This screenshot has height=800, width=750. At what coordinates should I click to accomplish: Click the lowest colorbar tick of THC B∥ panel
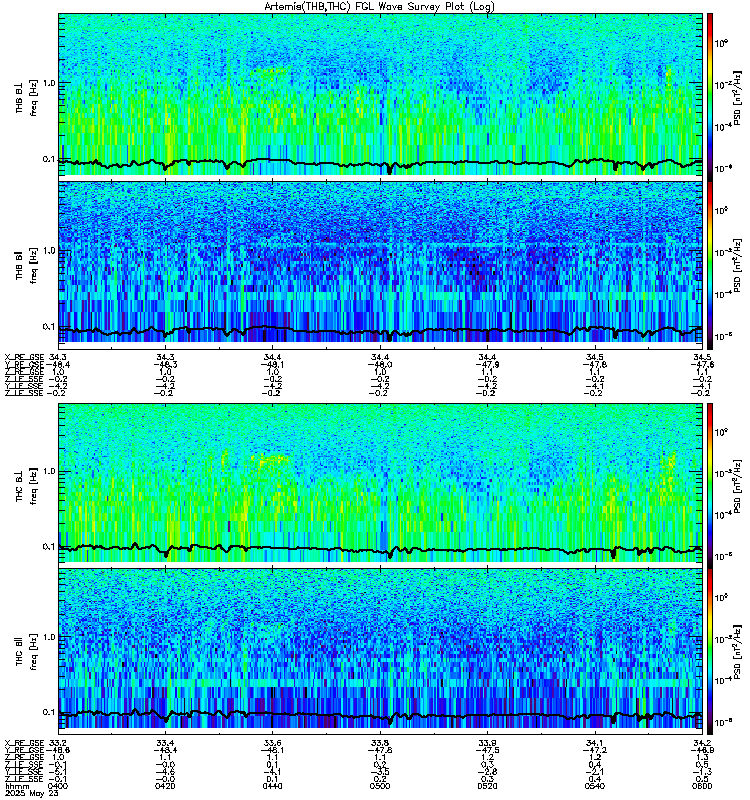721,722
